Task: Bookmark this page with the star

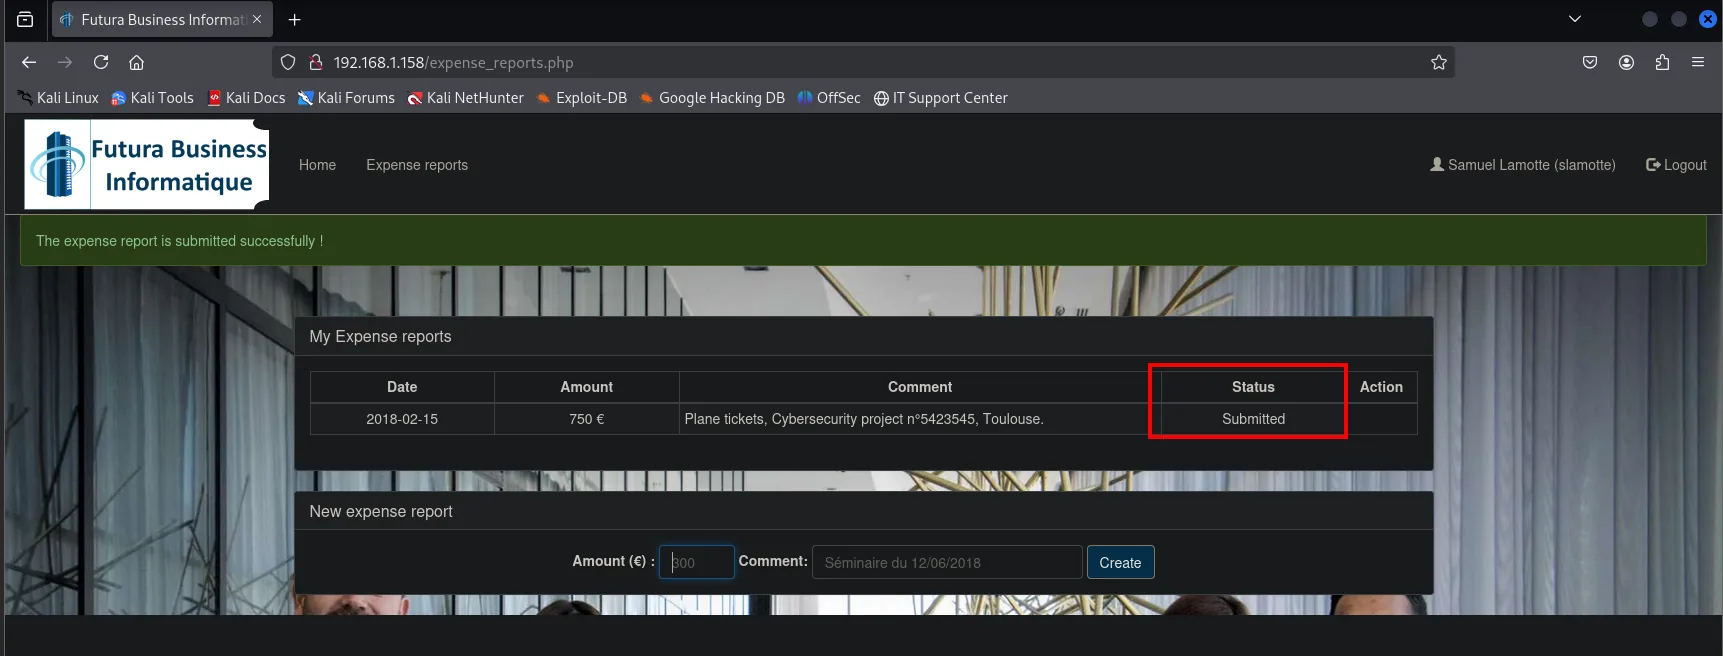Action: (x=1439, y=62)
